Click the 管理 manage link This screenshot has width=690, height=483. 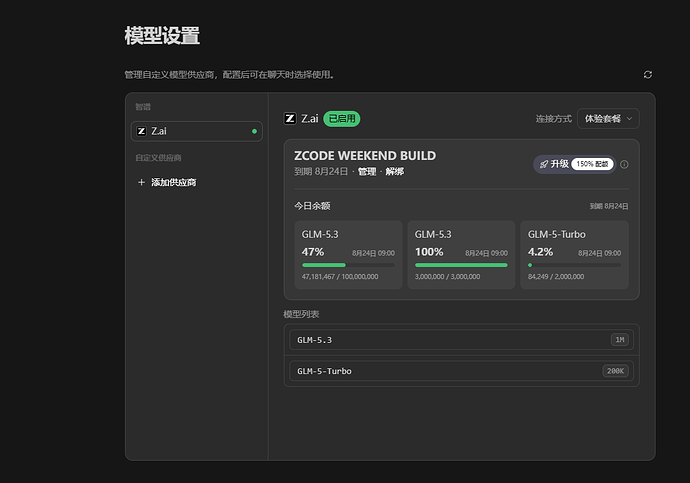point(367,172)
